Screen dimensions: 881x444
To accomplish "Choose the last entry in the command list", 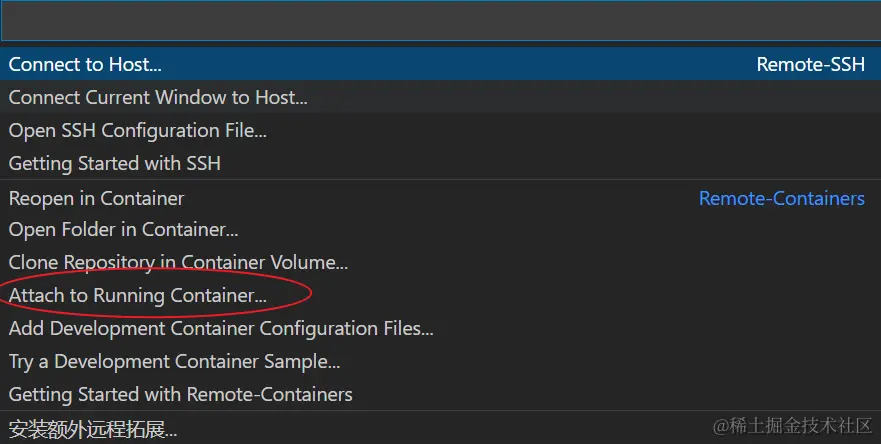I will tap(93, 430).
